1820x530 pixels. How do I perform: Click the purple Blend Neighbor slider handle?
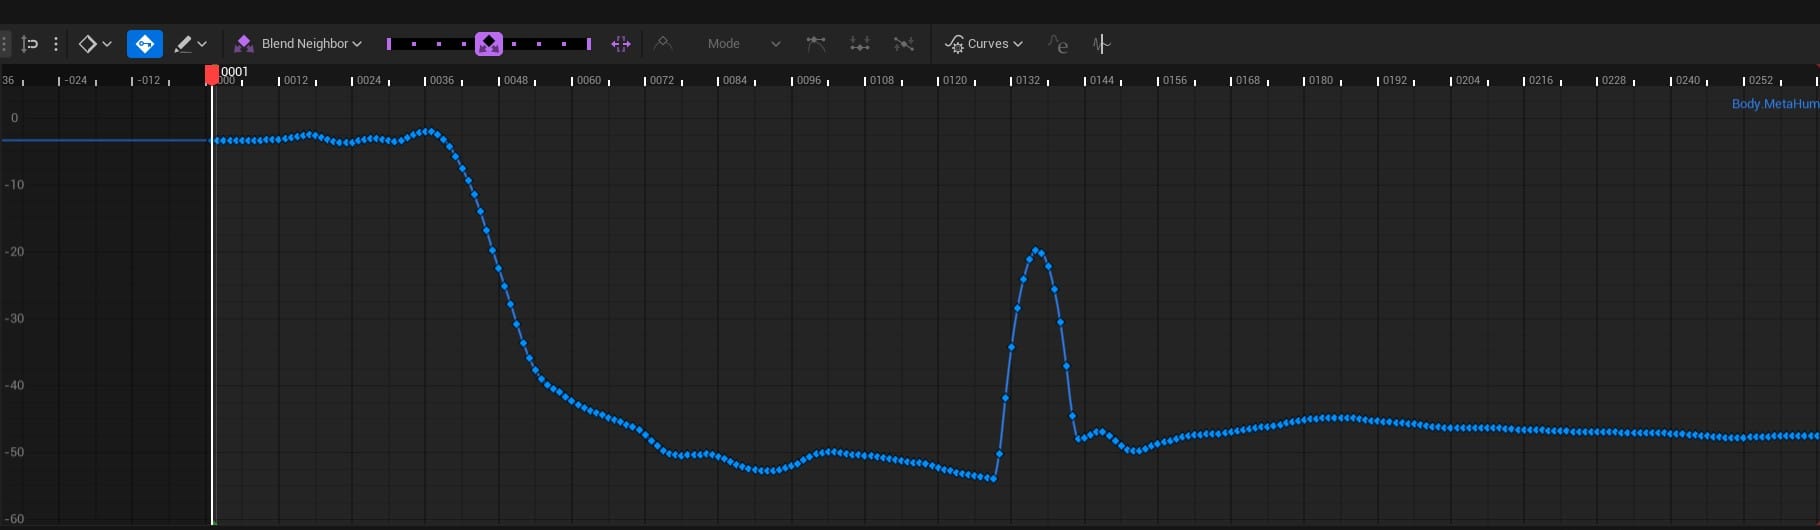click(489, 44)
